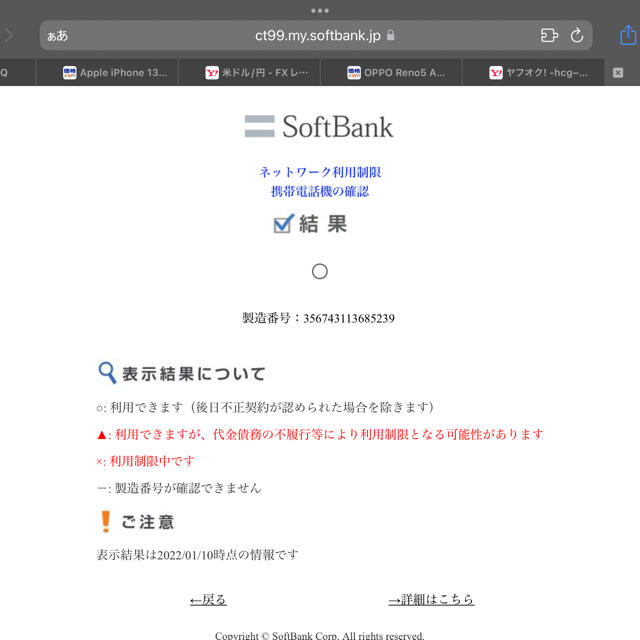Click the 携帯電話機の確認 heading link
Viewport: 640px width, 640px height.
coord(320,191)
